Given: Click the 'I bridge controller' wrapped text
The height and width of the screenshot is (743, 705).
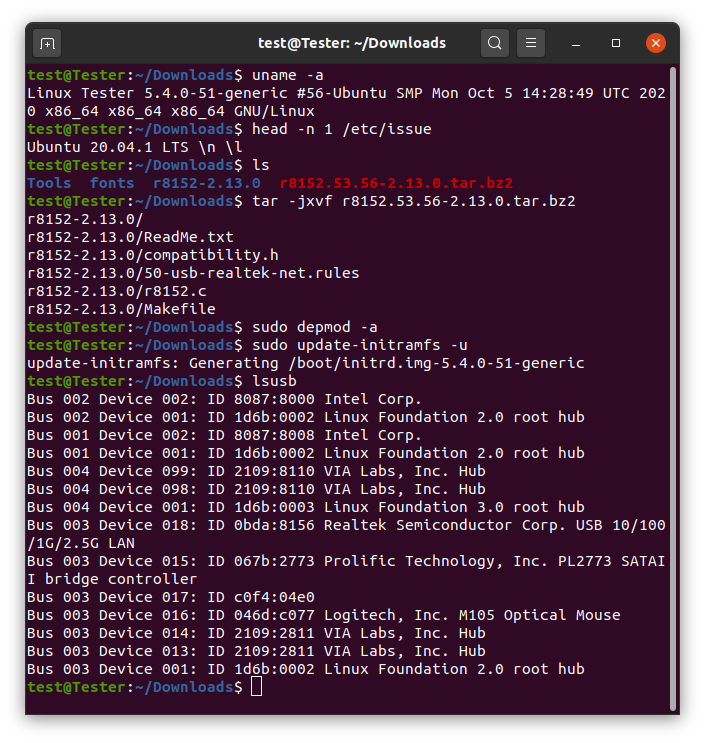Looking at the screenshot, I should pyautogui.click(x=112, y=579).
